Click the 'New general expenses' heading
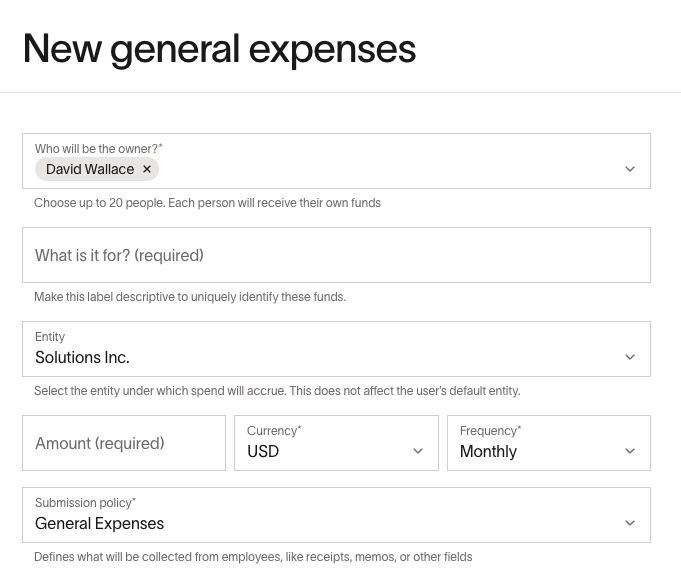Screen dimensions: 681x584 (x=219, y=50)
